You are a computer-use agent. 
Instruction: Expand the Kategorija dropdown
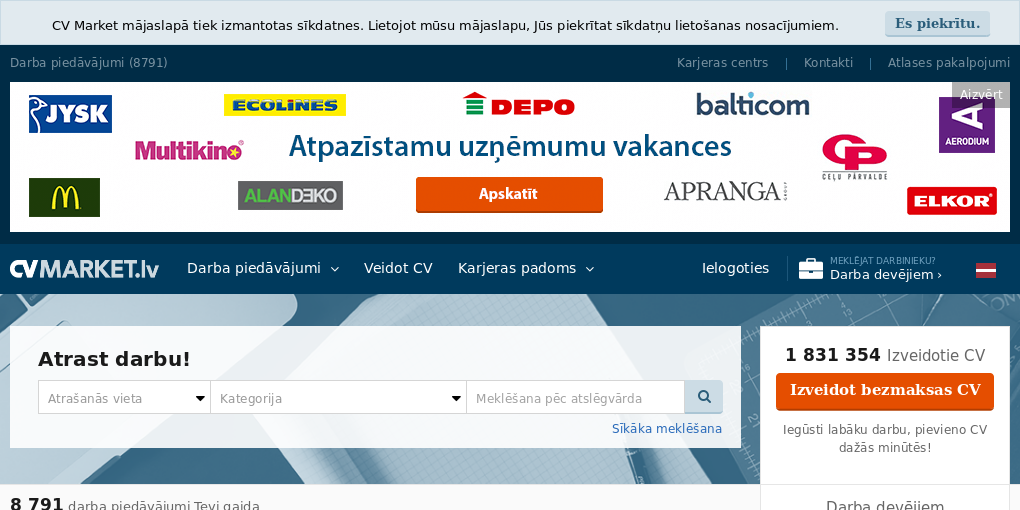tap(338, 397)
